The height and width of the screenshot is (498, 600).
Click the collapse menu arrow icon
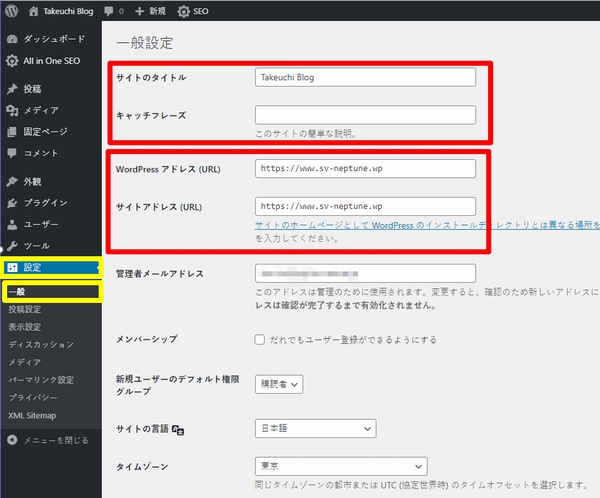[x=12, y=440]
